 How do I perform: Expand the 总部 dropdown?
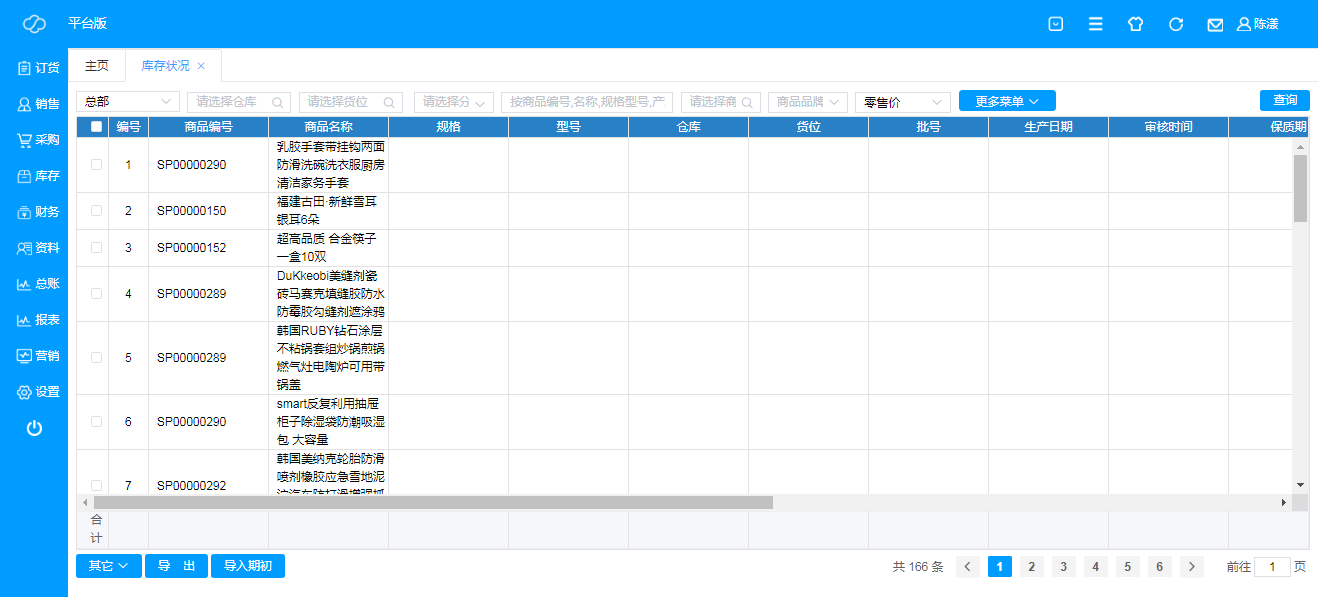[x=128, y=102]
